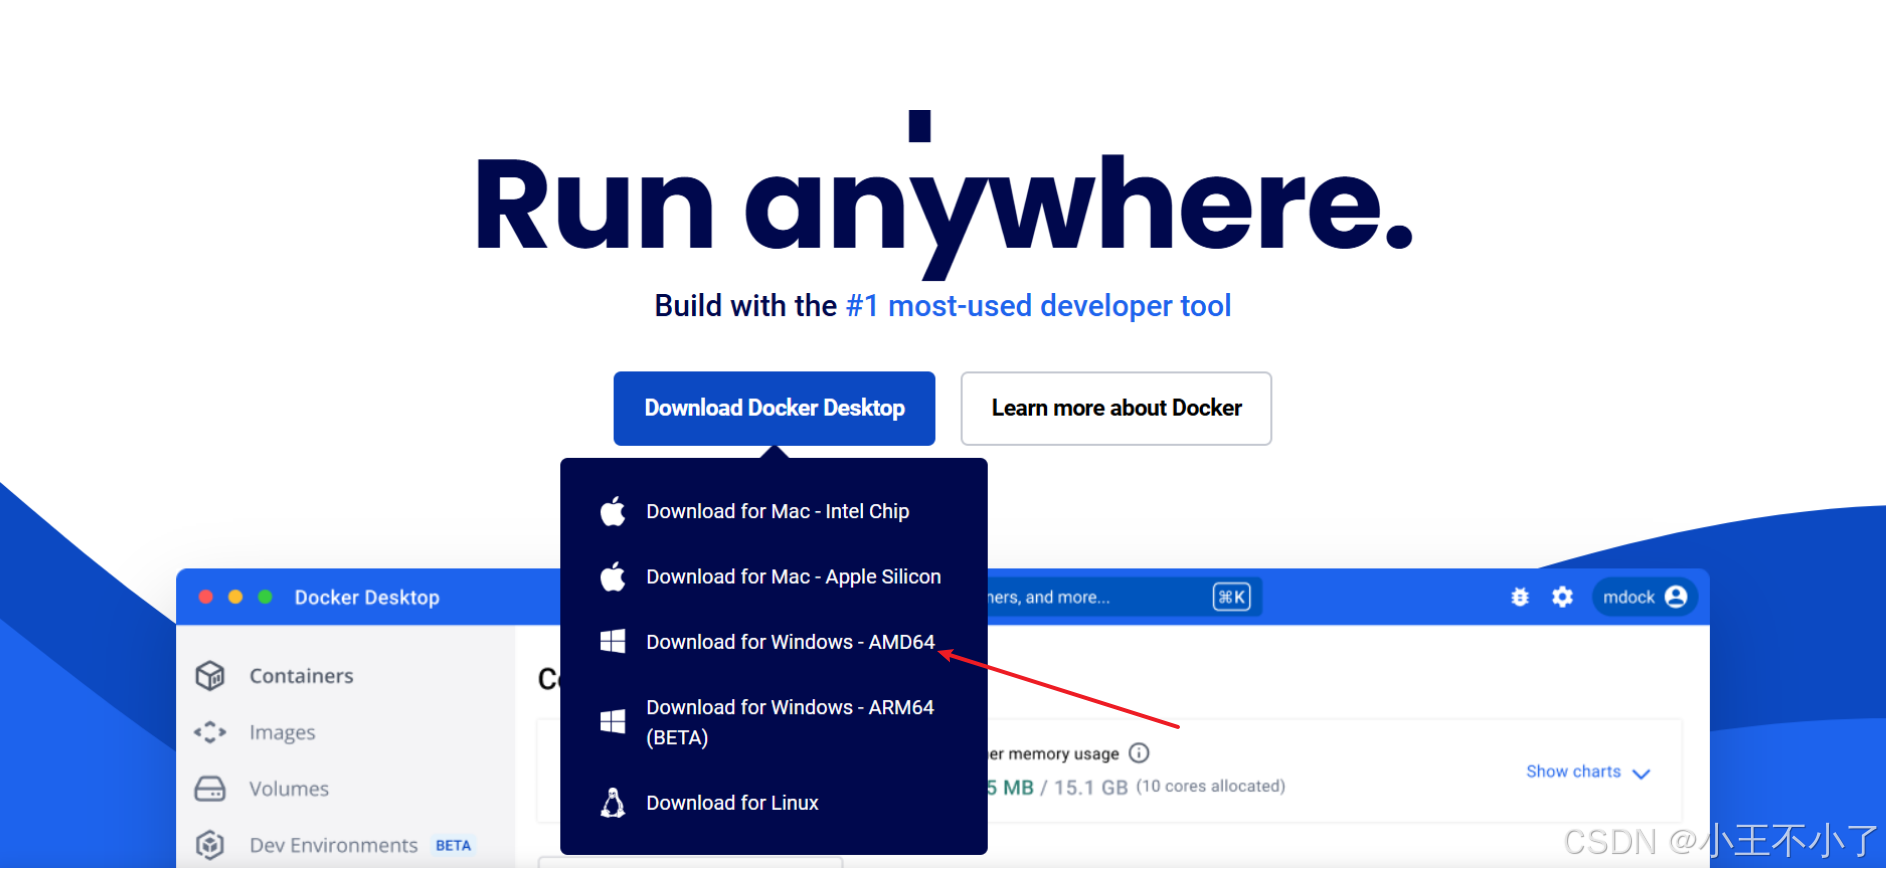The height and width of the screenshot is (874, 1886).
Task: Click the red close dot of Docker Desktop
Action: click(x=206, y=597)
